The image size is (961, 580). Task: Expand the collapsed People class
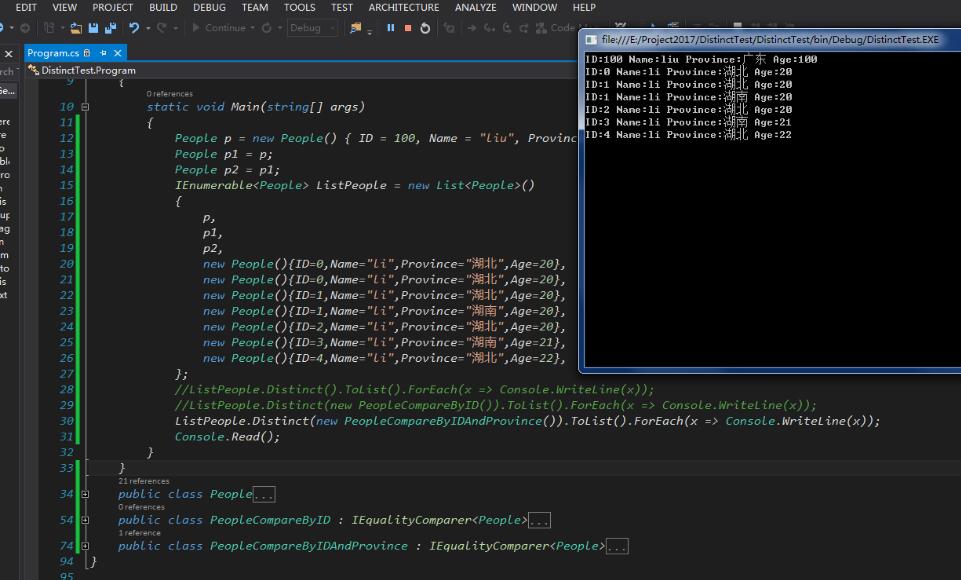click(85, 494)
